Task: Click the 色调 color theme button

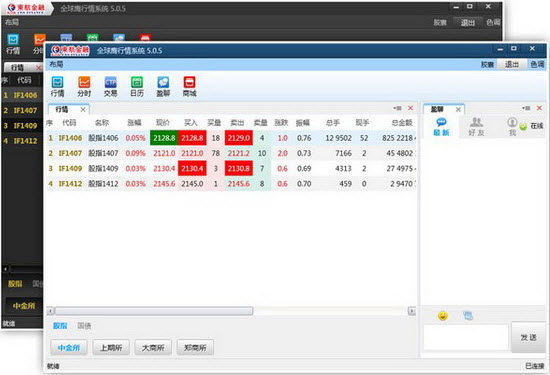Action: point(537,64)
